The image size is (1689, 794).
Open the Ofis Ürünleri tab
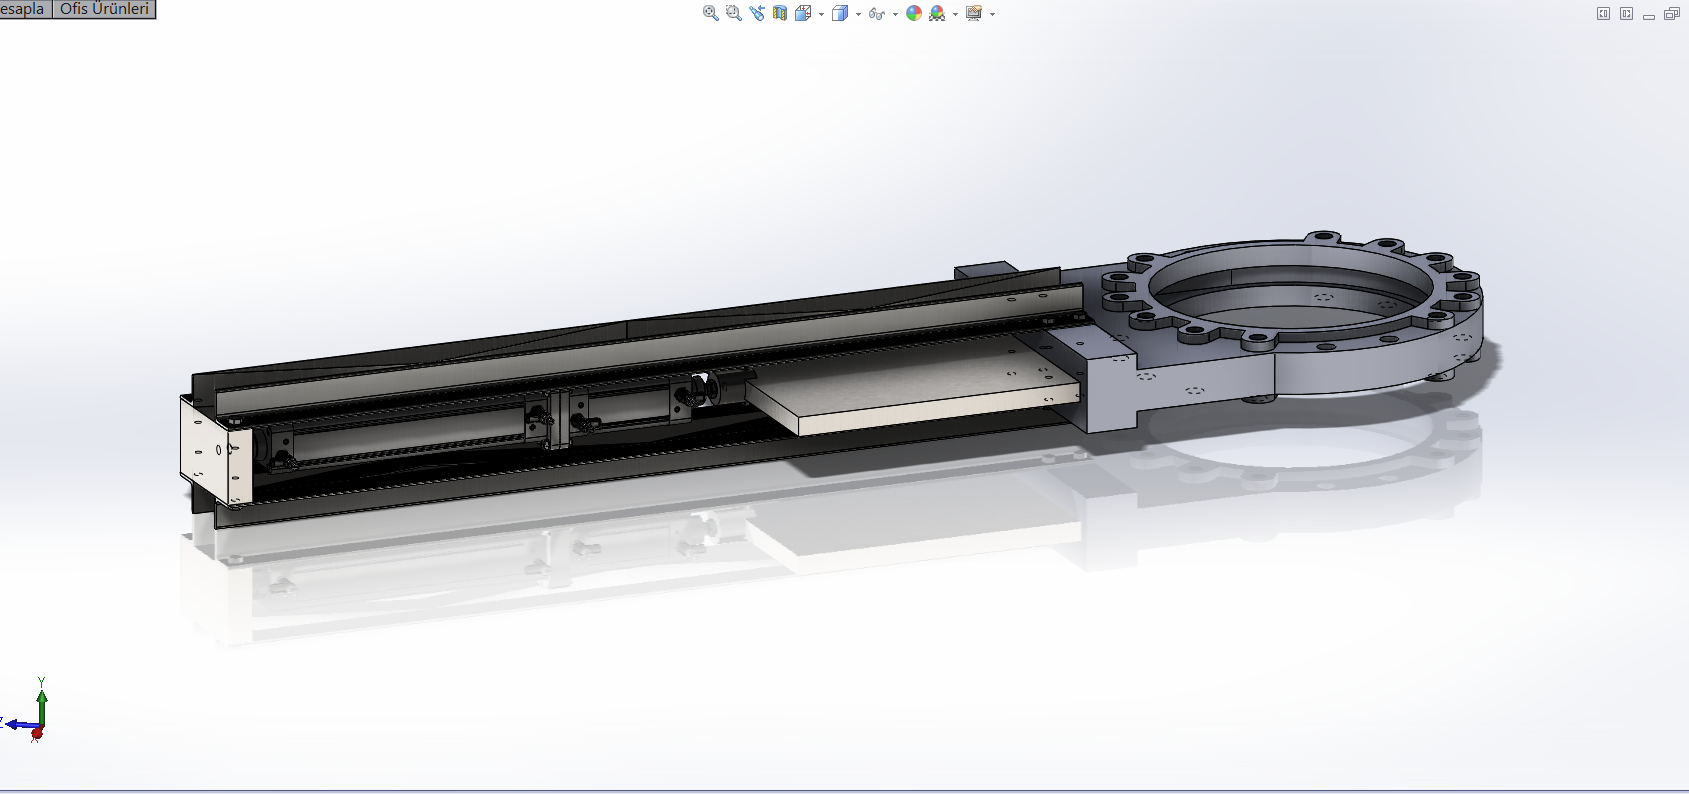pos(104,9)
